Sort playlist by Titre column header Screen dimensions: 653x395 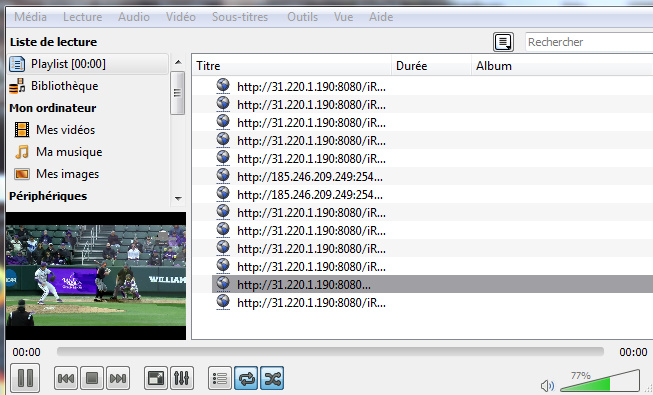292,66
